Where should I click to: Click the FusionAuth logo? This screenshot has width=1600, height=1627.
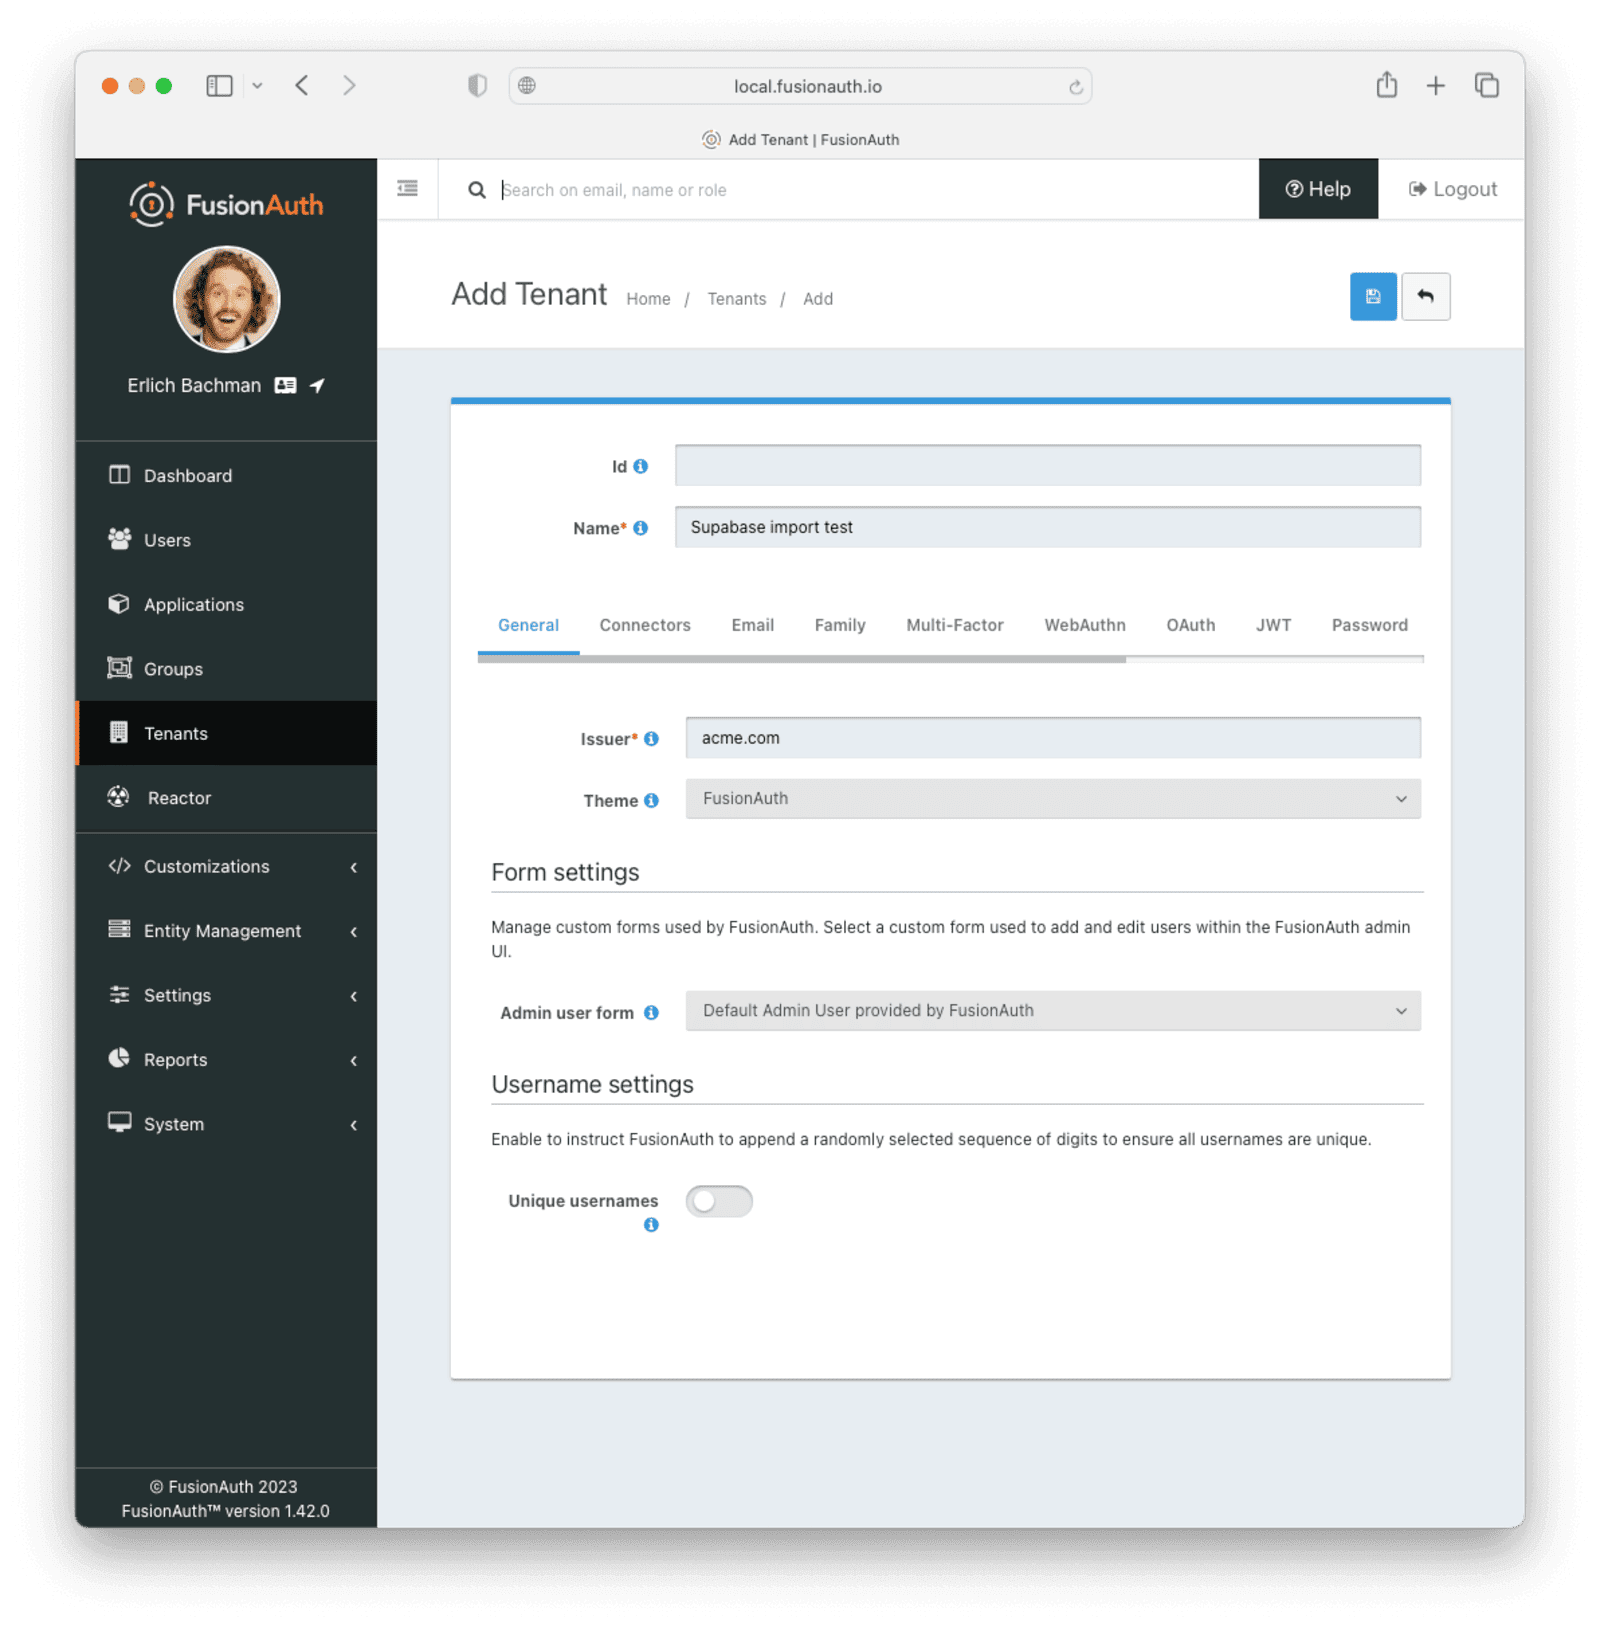click(x=226, y=204)
